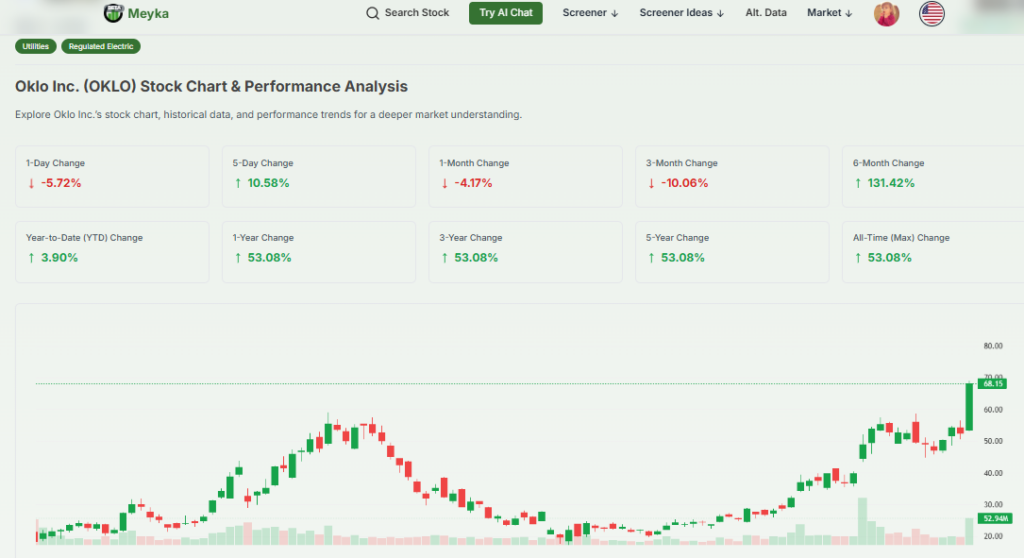Click the Regulated Electric industry tag
Viewport: 1024px width, 558px height.
101,46
